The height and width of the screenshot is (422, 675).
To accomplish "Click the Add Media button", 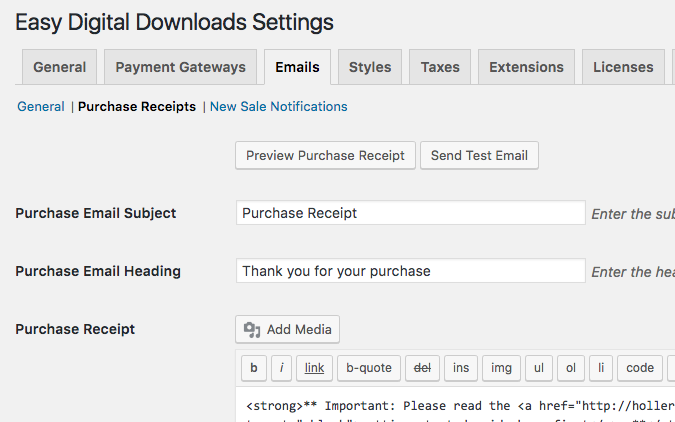I will 288,329.
